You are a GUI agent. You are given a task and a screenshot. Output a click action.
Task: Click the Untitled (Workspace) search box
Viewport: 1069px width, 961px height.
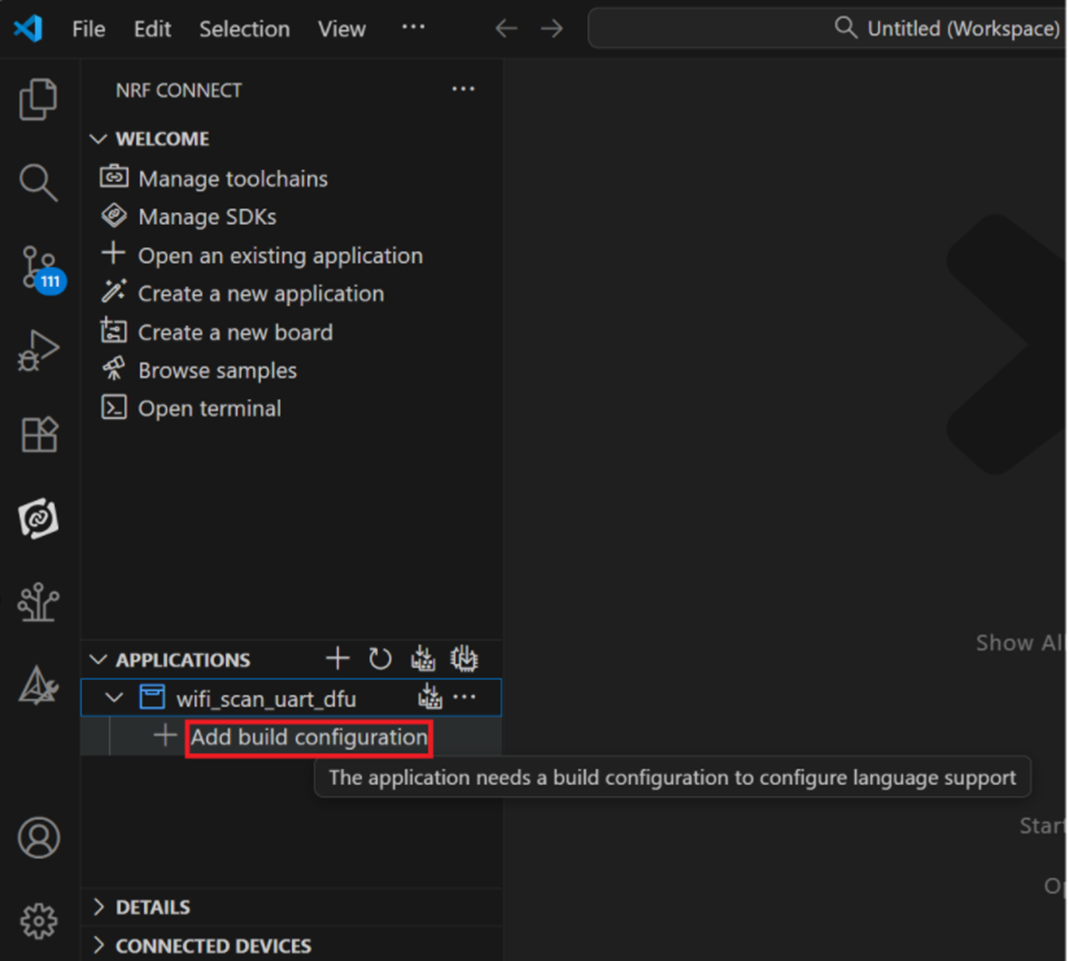[x=830, y=28]
